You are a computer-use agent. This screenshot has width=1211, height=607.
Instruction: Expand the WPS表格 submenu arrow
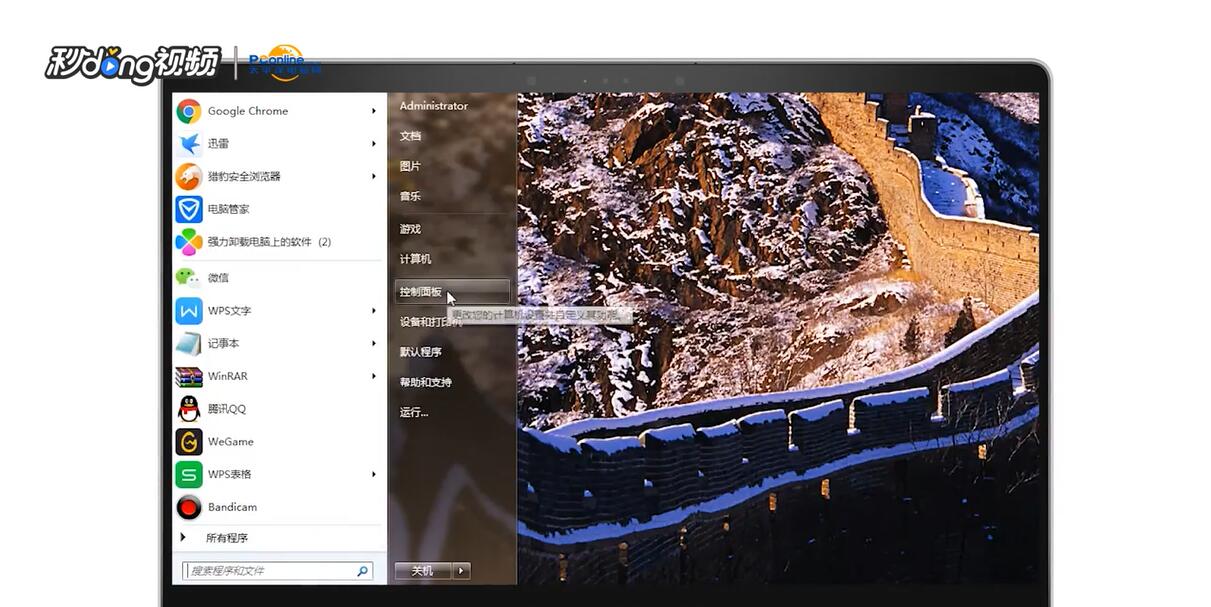coord(374,474)
